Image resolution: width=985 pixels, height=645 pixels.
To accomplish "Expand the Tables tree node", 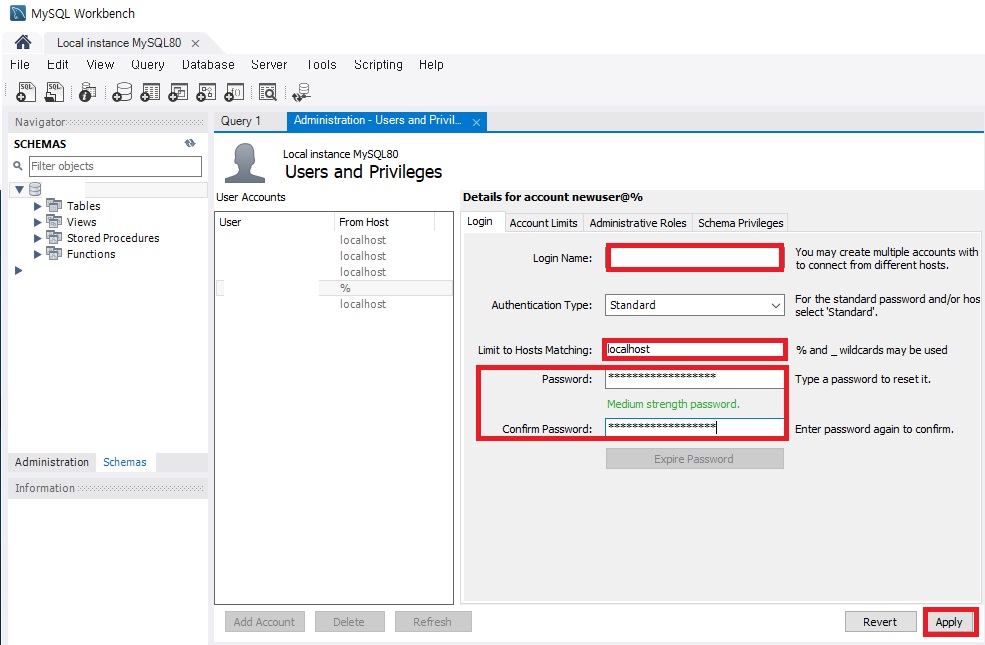I will click(x=37, y=206).
